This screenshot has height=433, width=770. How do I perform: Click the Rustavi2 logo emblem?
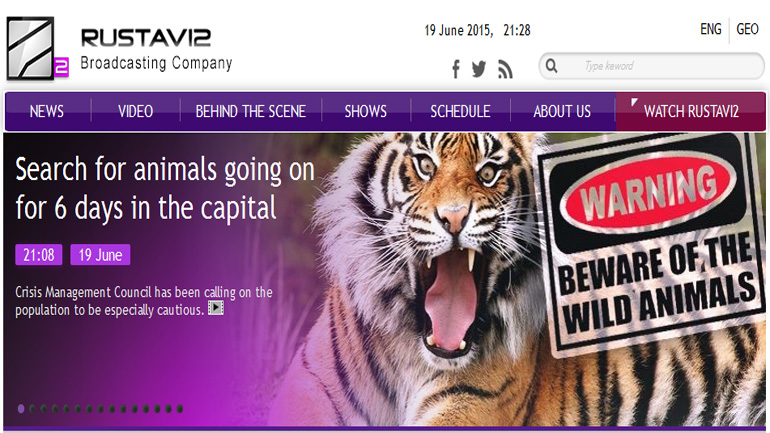(37, 48)
